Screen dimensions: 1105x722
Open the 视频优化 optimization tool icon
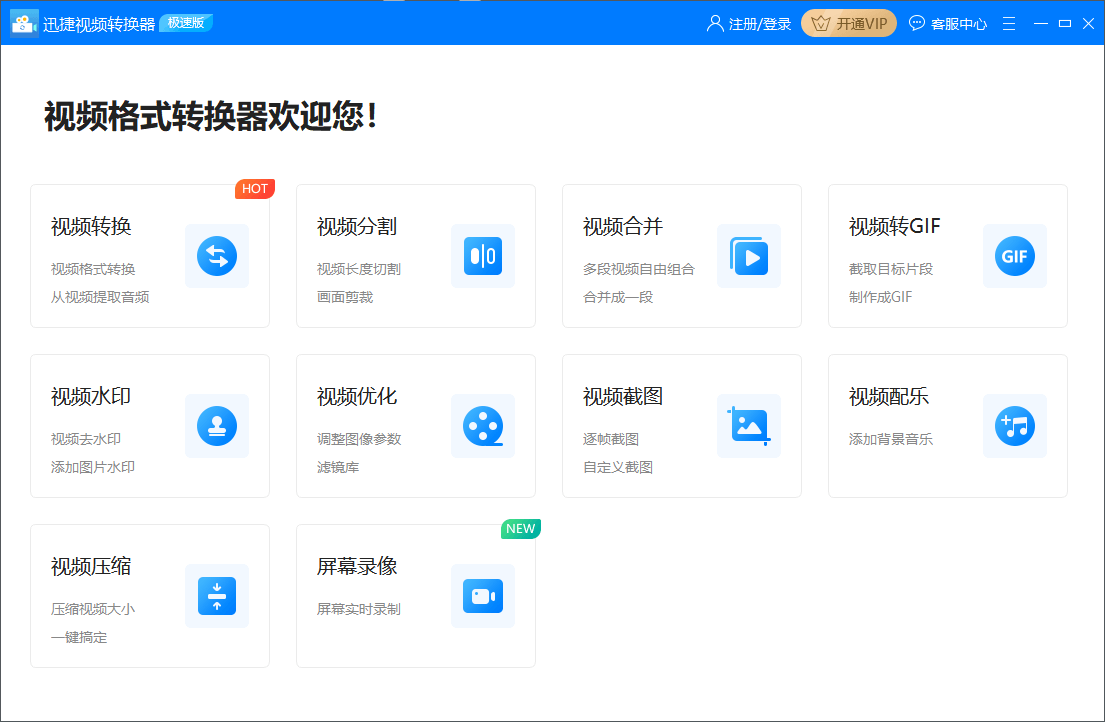click(x=483, y=426)
